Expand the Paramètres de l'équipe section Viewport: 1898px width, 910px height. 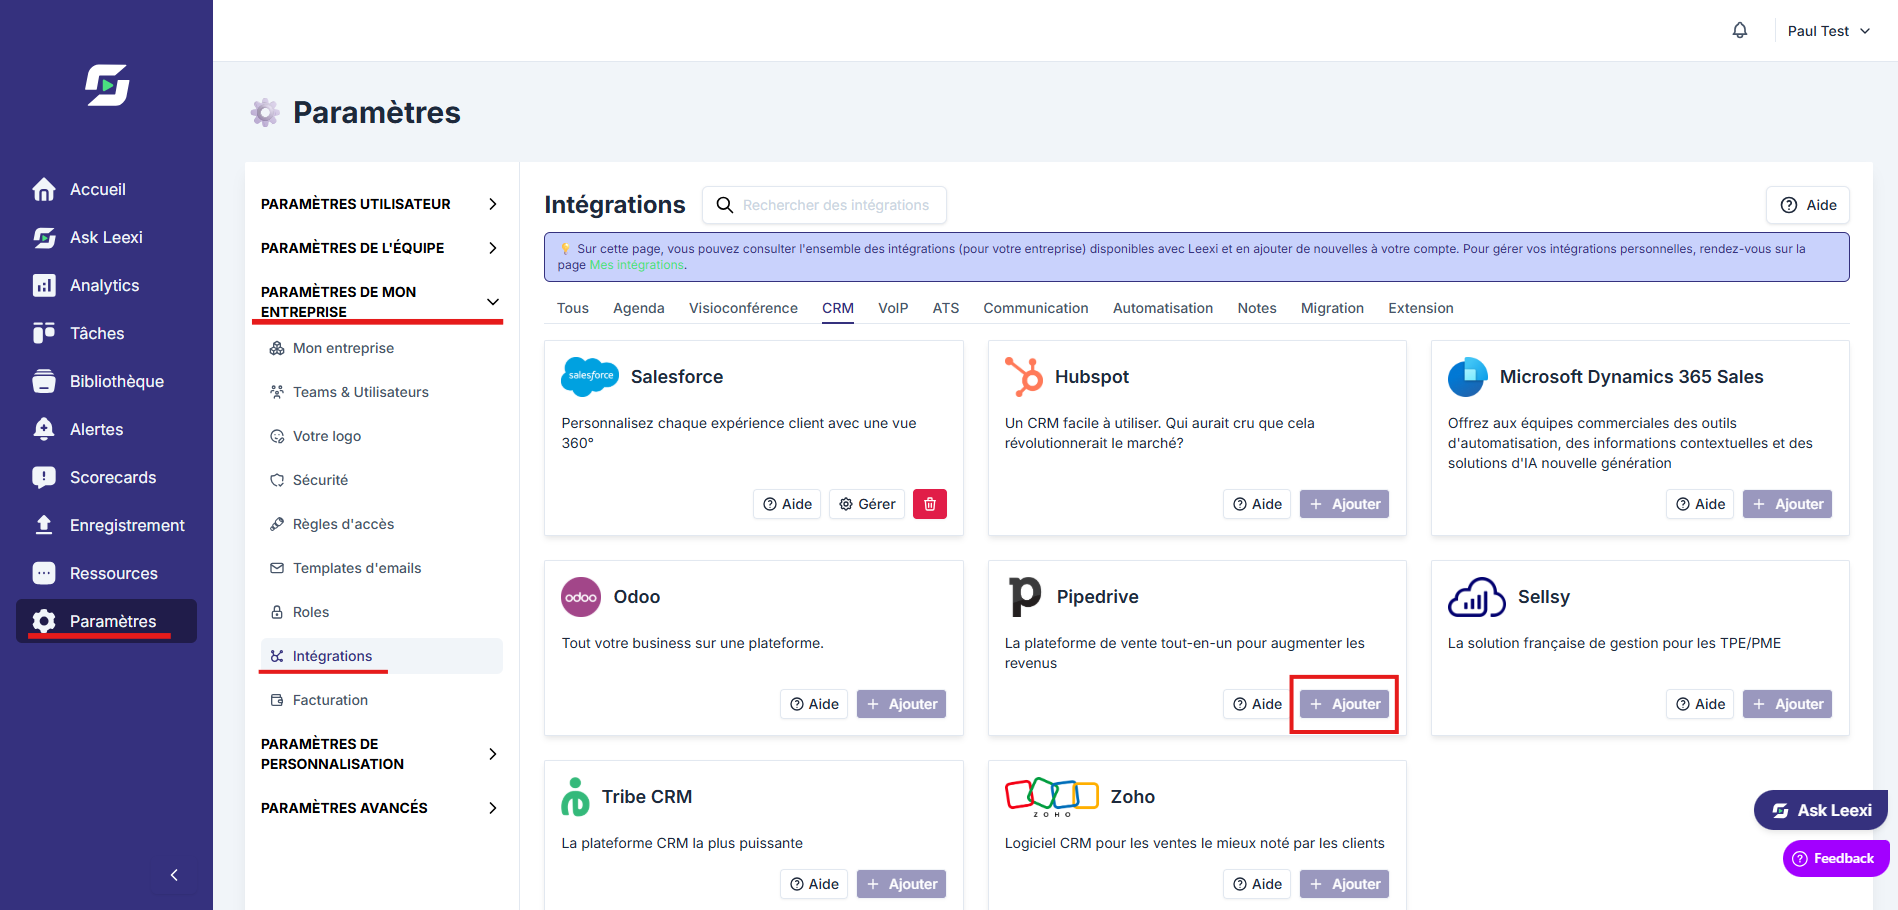pyautogui.click(x=380, y=248)
